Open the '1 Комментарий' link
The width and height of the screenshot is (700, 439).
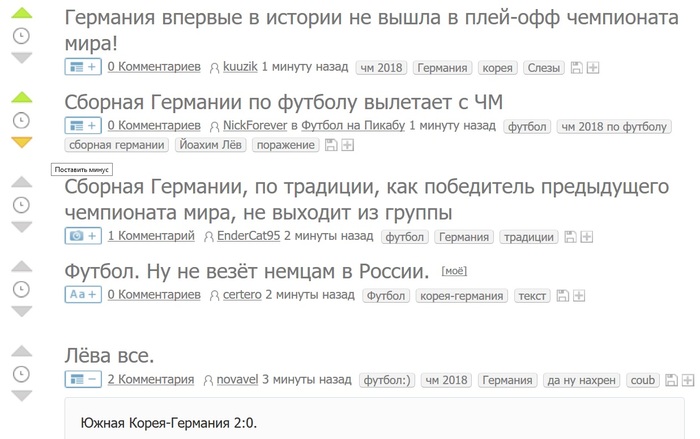tap(151, 236)
